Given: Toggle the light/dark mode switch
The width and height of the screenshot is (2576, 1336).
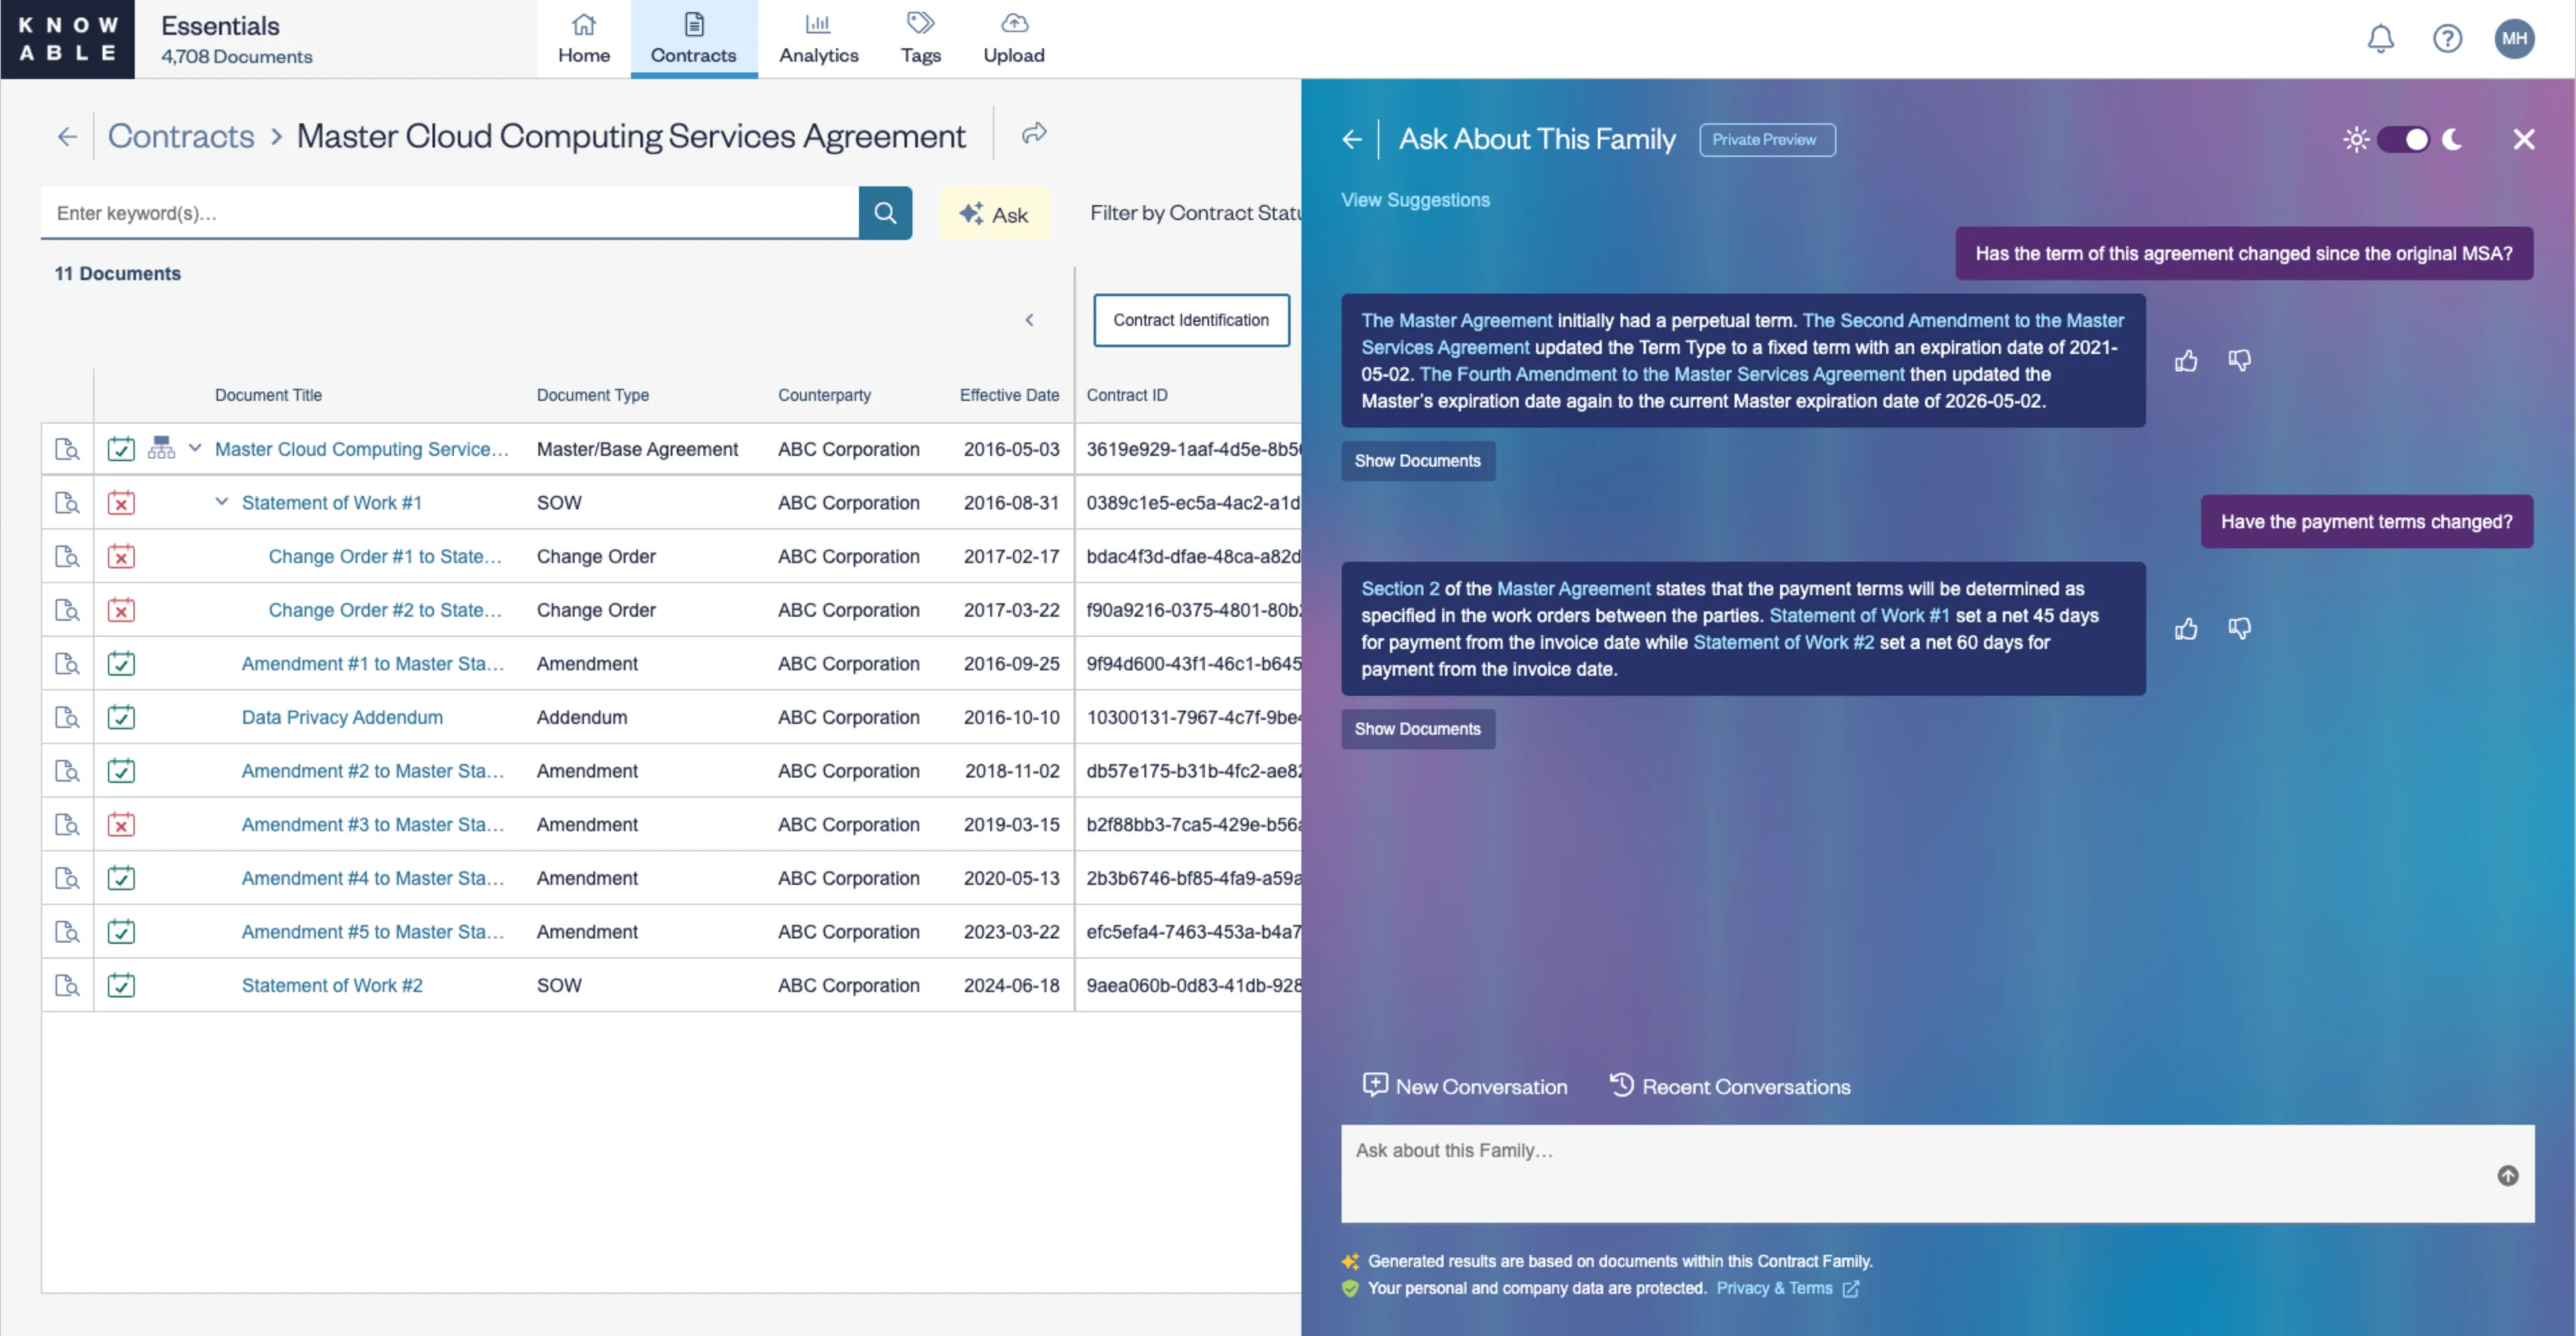Looking at the screenshot, I should tap(2403, 139).
